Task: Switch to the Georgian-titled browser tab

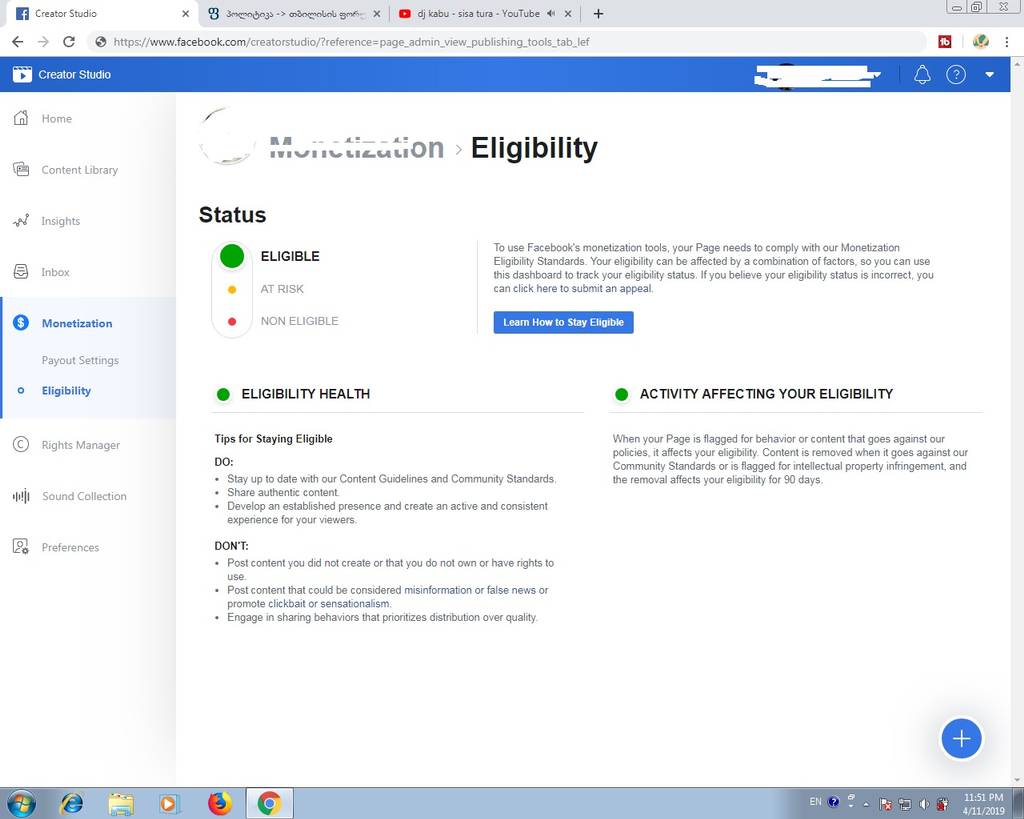Action: coord(293,13)
